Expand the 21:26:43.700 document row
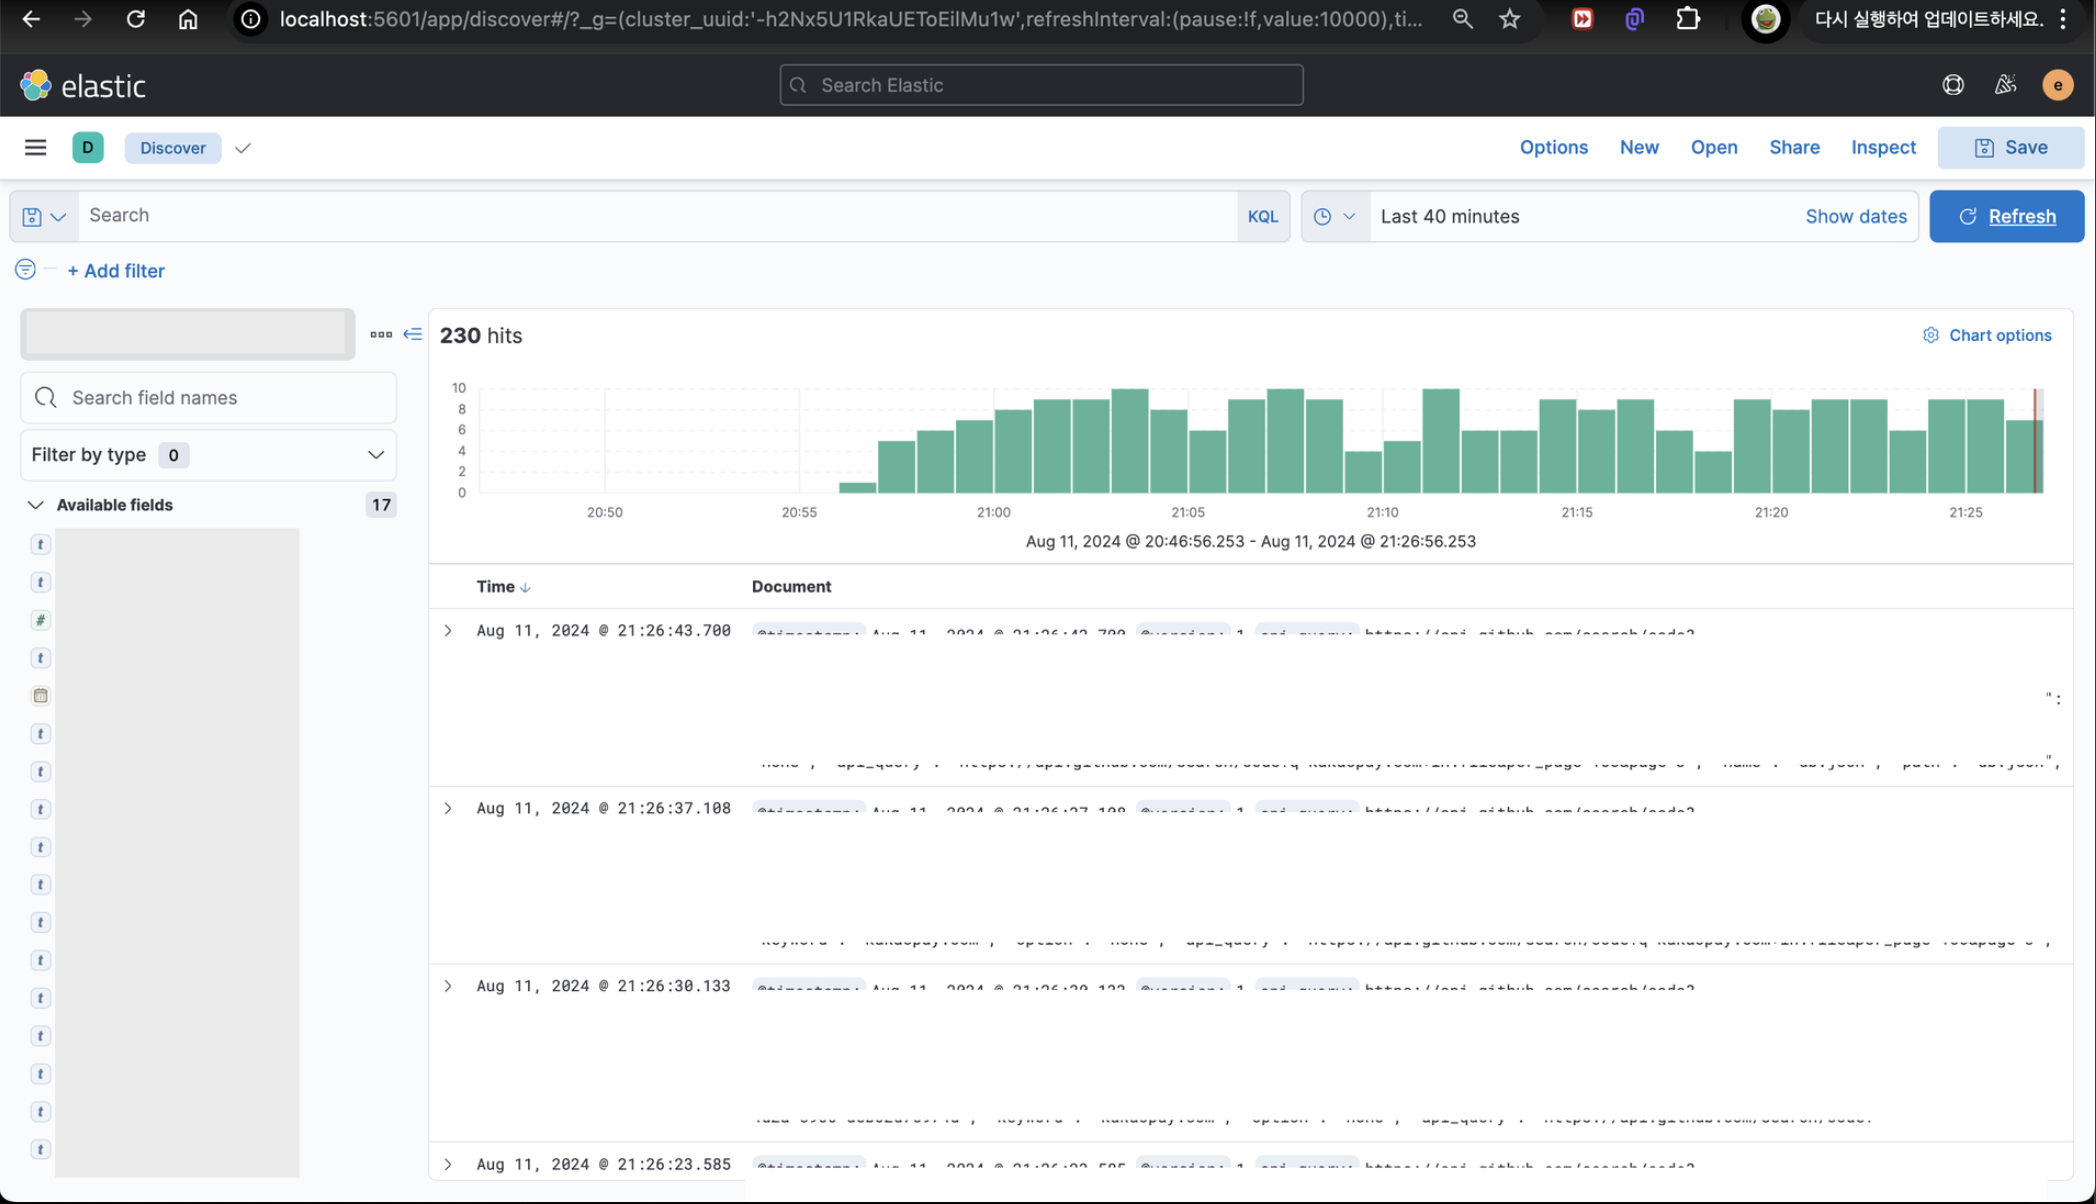The height and width of the screenshot is (1204, 2096). pyautogui.click(x=448, y=631)
